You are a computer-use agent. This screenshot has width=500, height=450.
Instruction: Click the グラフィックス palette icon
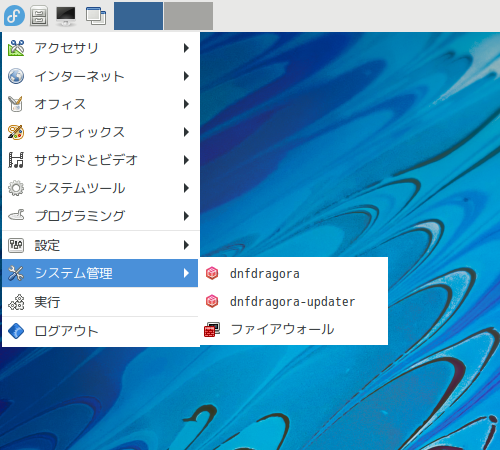(x=16, y=132)
